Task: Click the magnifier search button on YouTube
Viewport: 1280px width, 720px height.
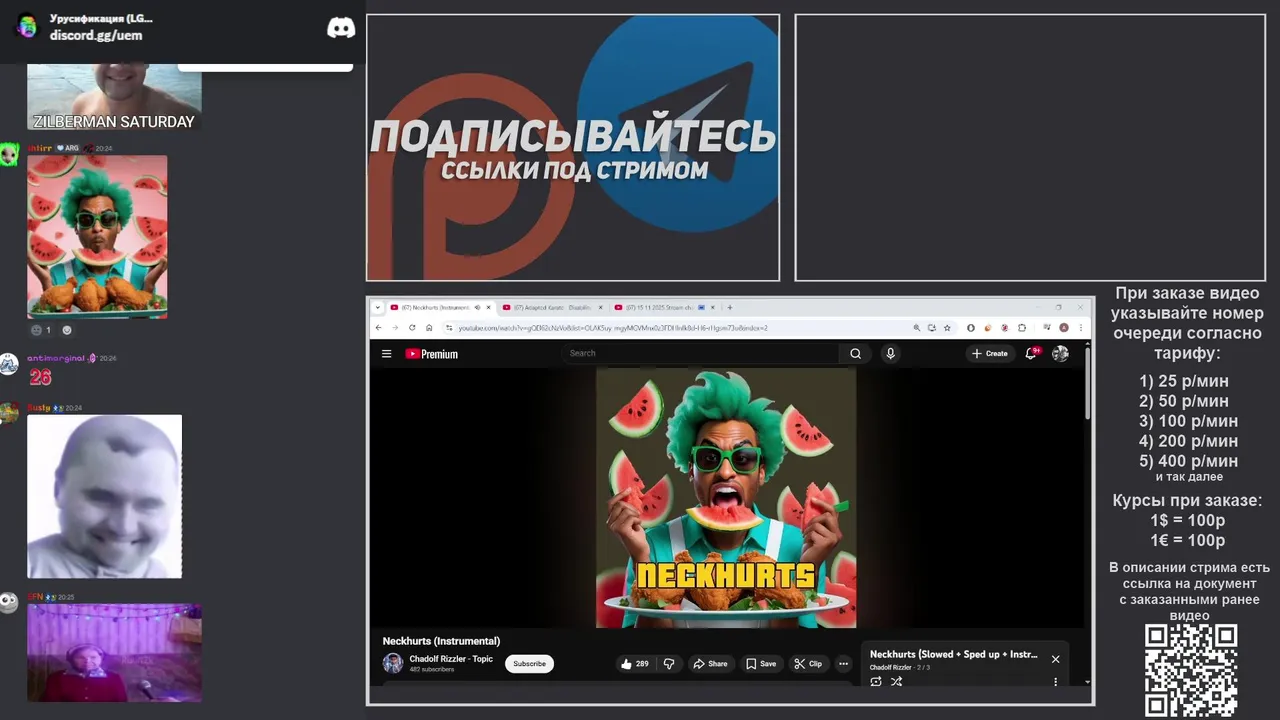Action: (x=855, y=353)
